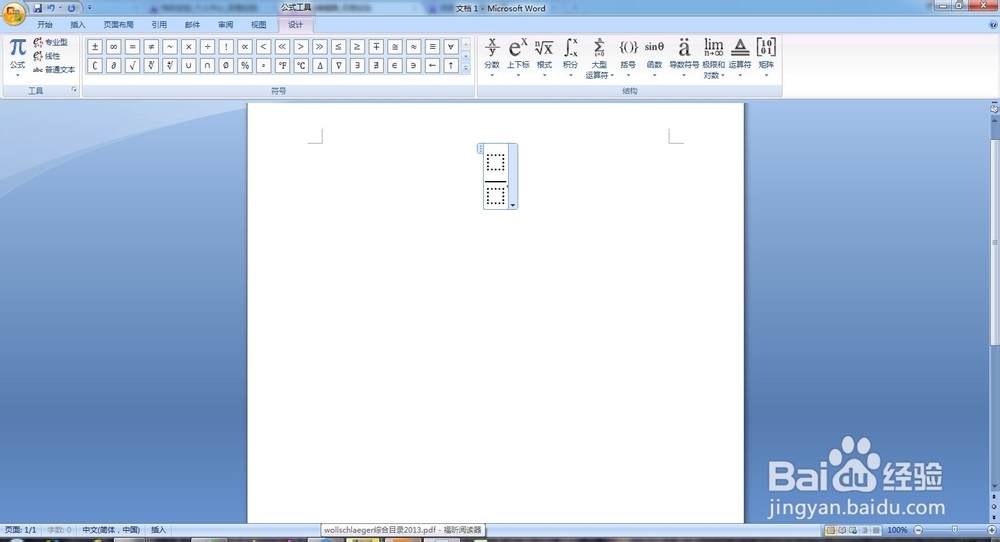Insert the division ÷ symbol

207,47
